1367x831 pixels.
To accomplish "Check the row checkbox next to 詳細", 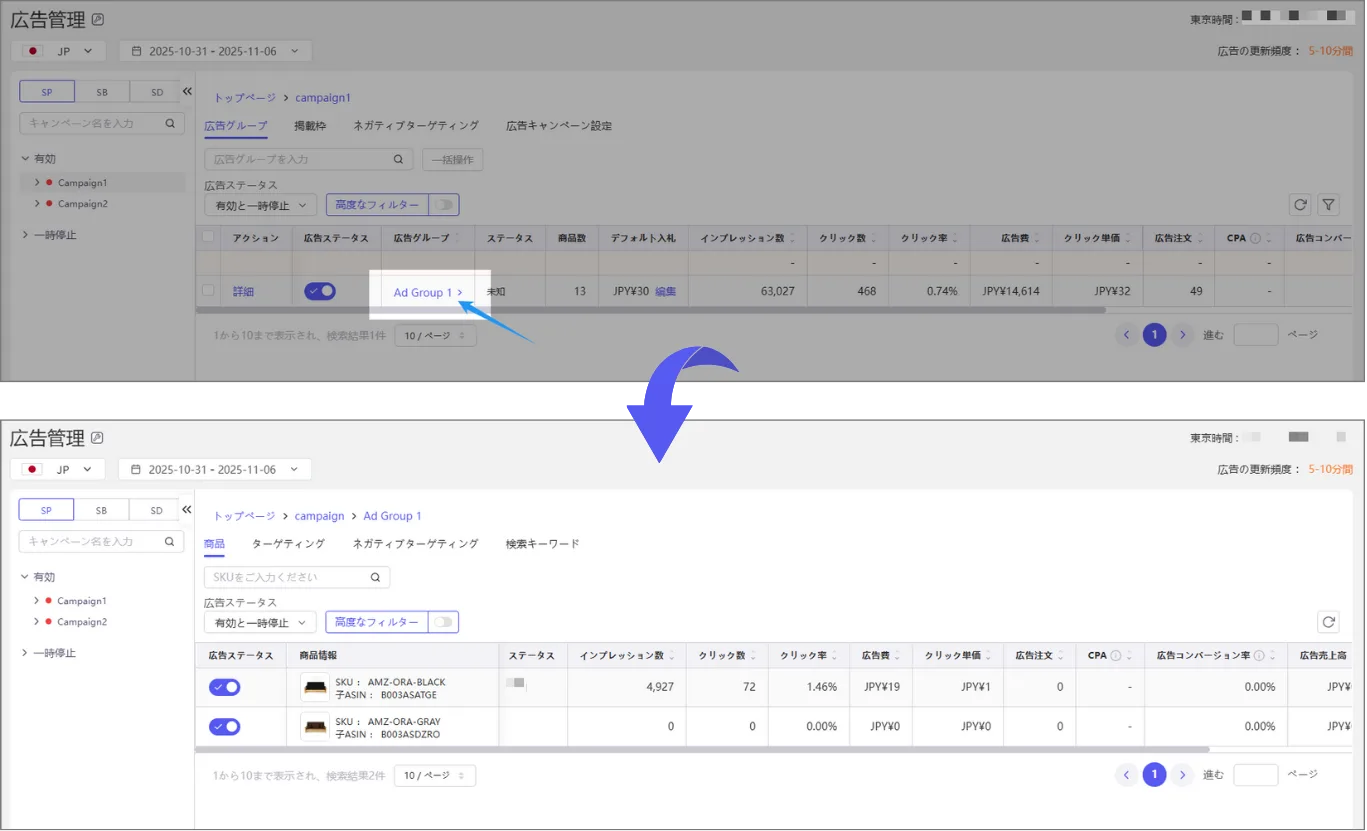I will click(208, 291).
